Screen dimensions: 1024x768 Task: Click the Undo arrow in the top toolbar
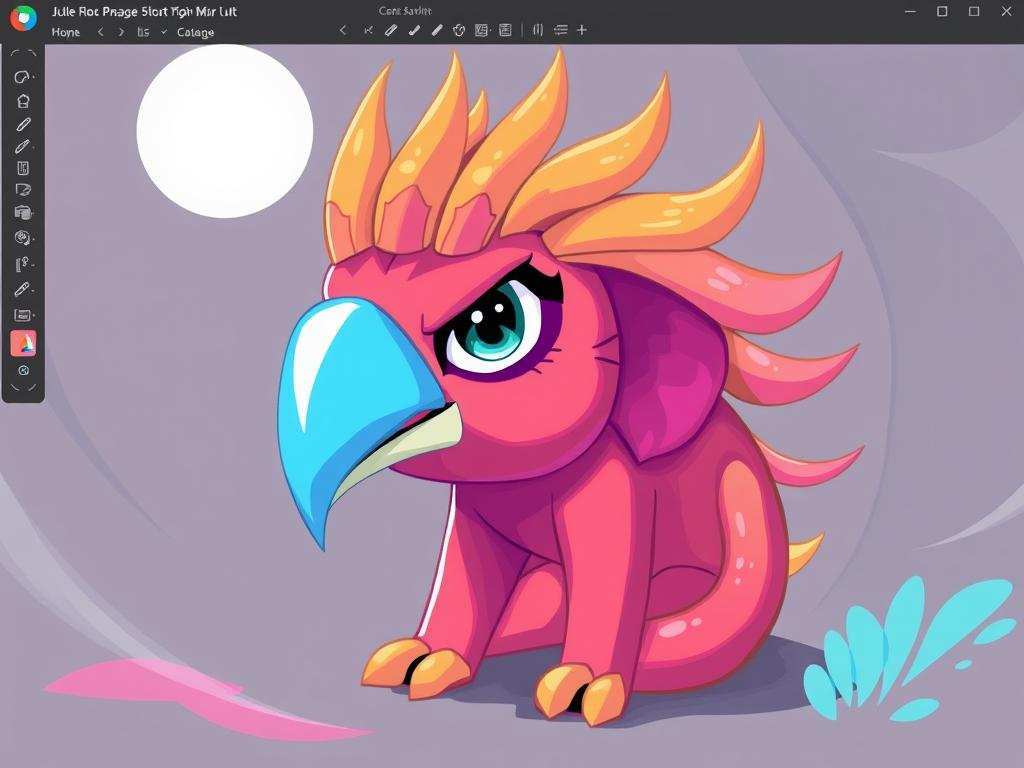345,30
